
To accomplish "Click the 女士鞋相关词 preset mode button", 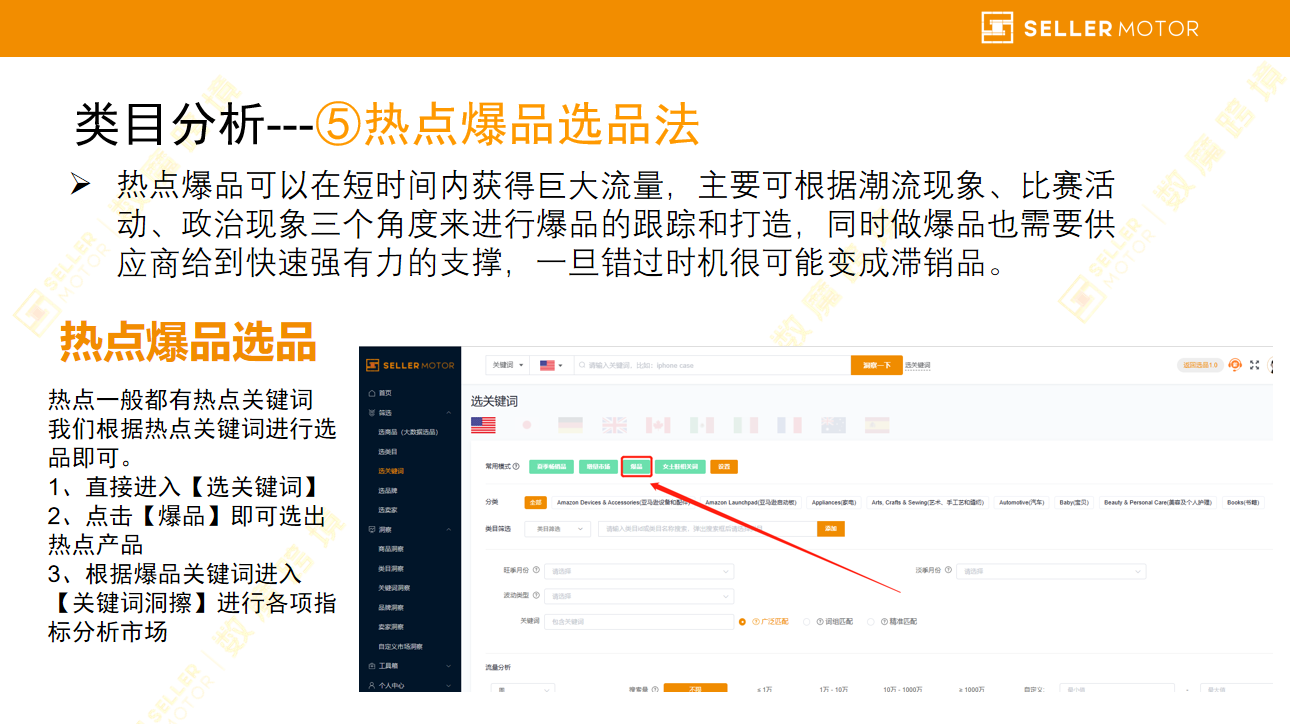I will 680,466.
